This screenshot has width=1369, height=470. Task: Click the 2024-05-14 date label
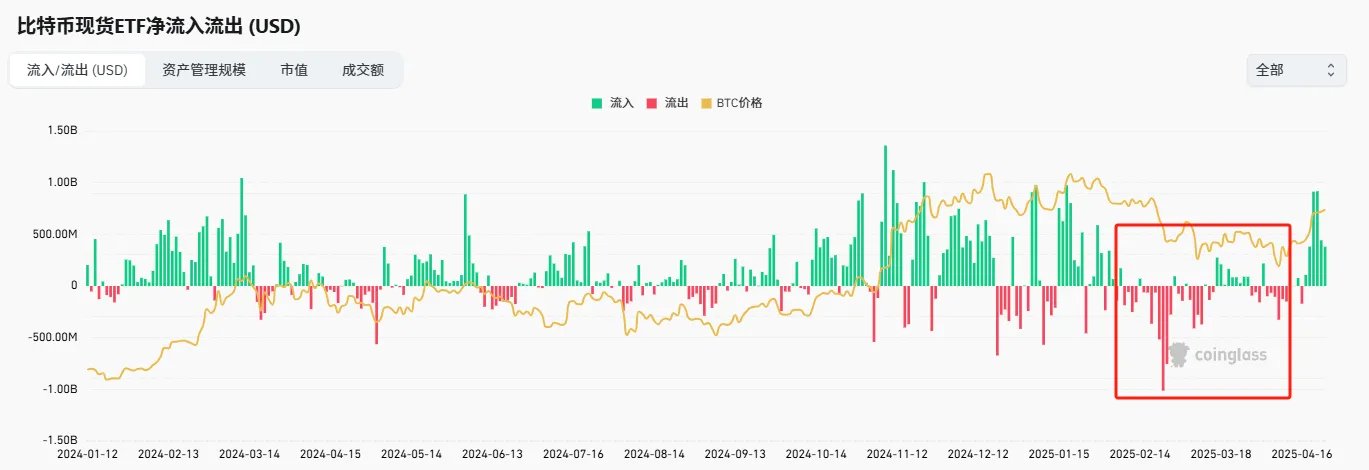point(410,454)
